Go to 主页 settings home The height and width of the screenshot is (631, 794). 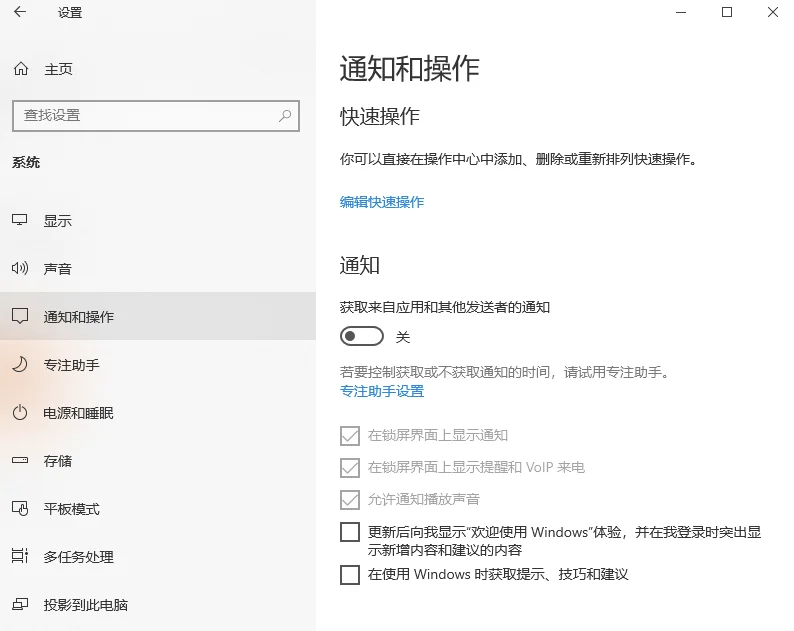coord(158,68)
